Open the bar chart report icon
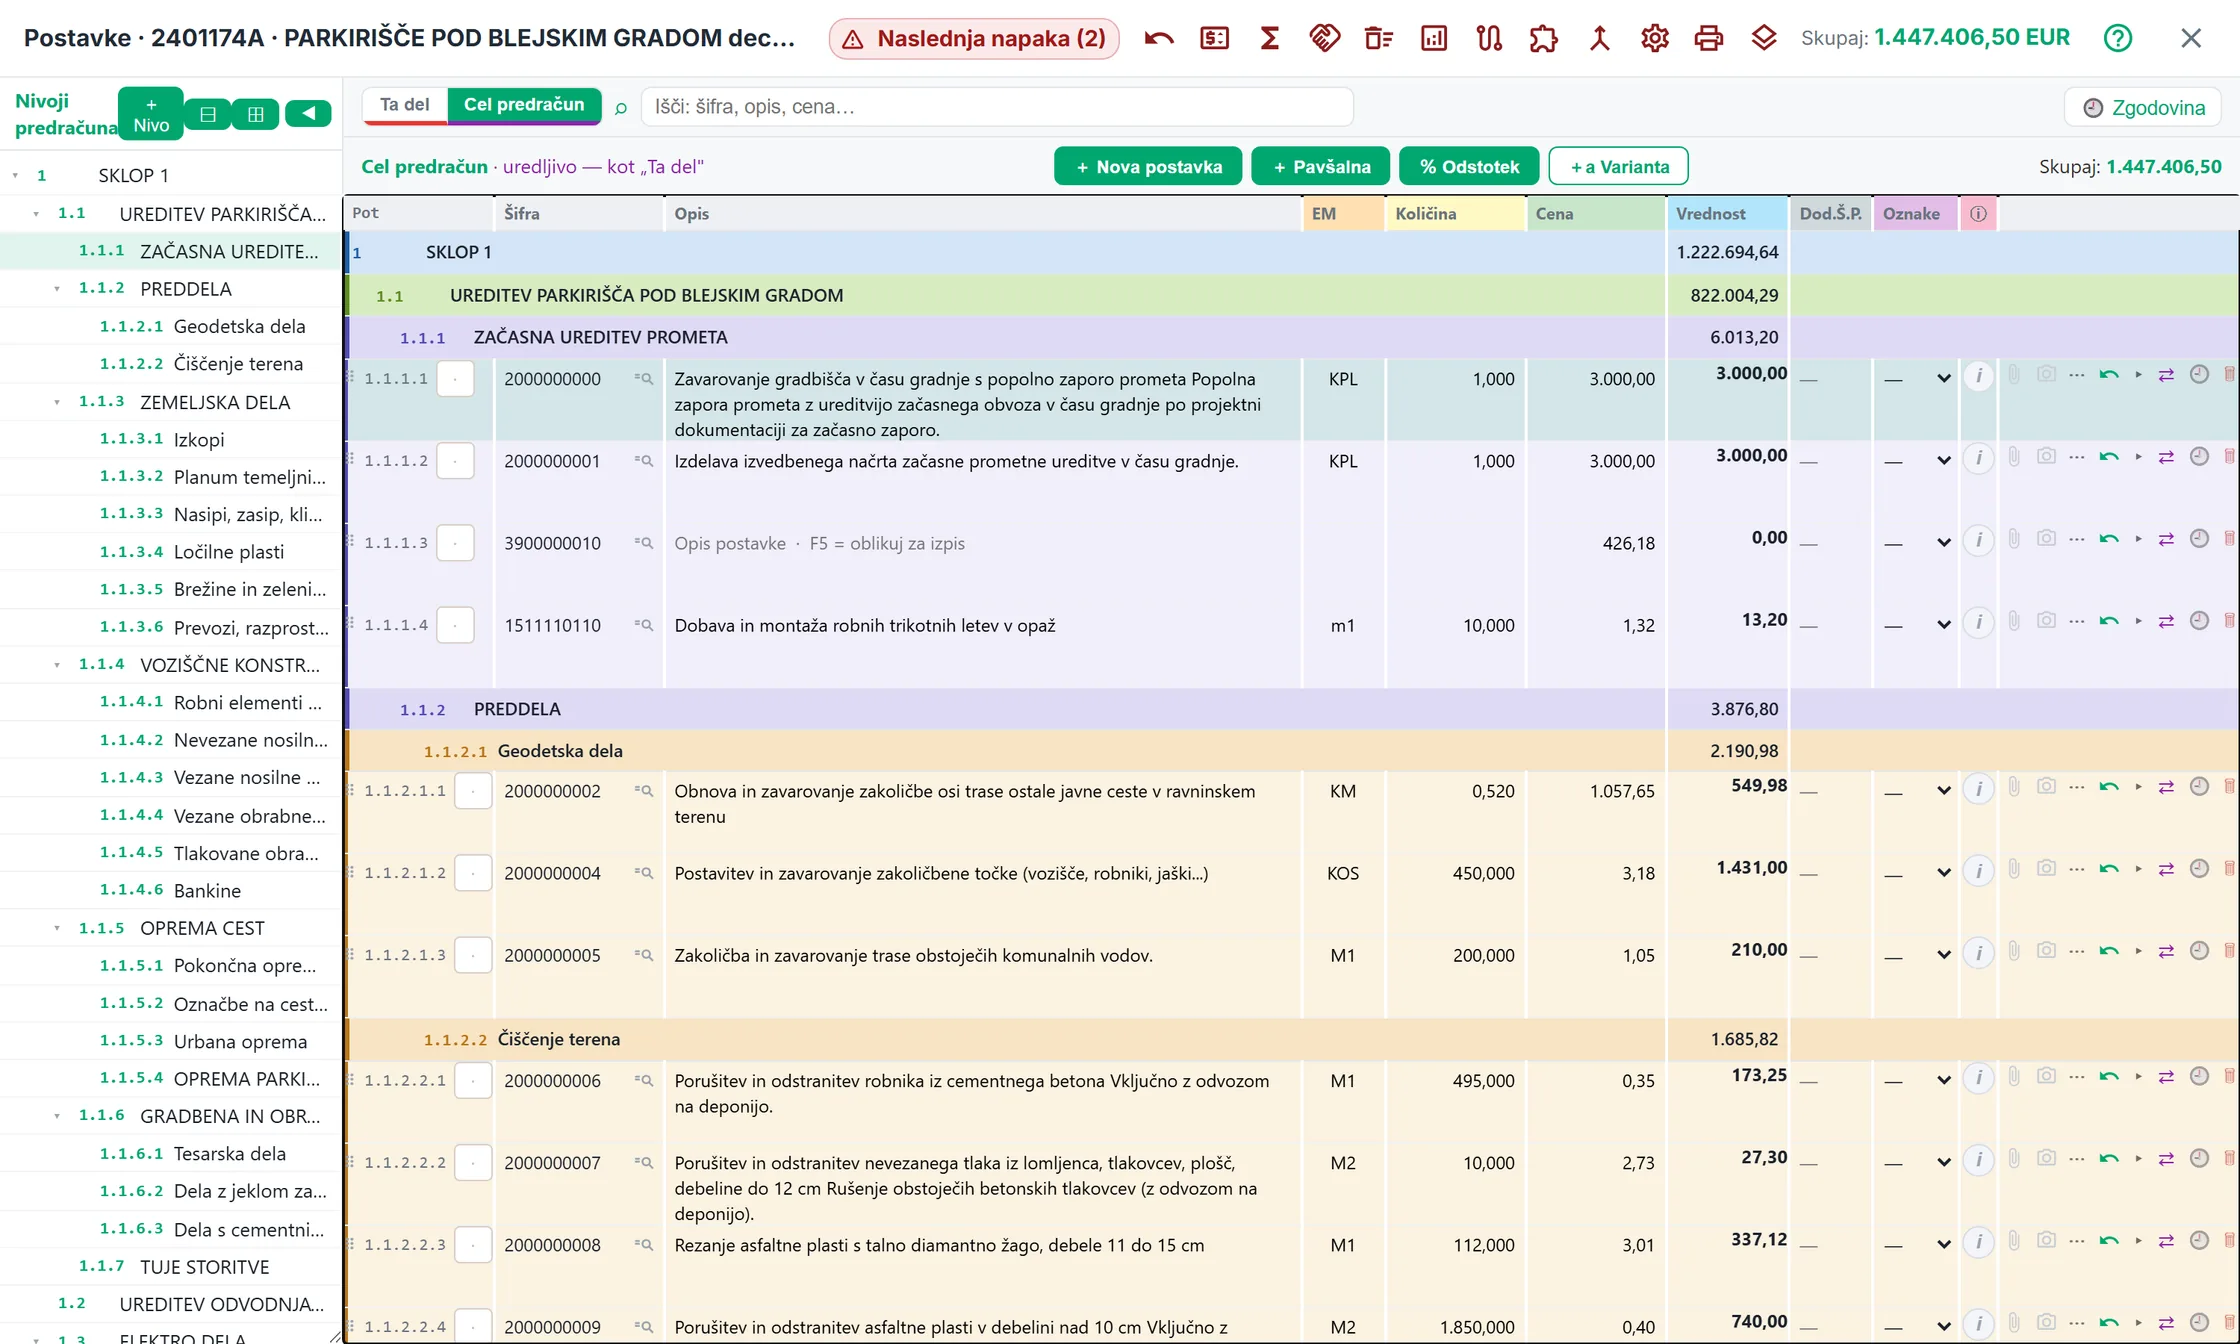This screenshot has width=2240, height=1344. pos(1434,39)
